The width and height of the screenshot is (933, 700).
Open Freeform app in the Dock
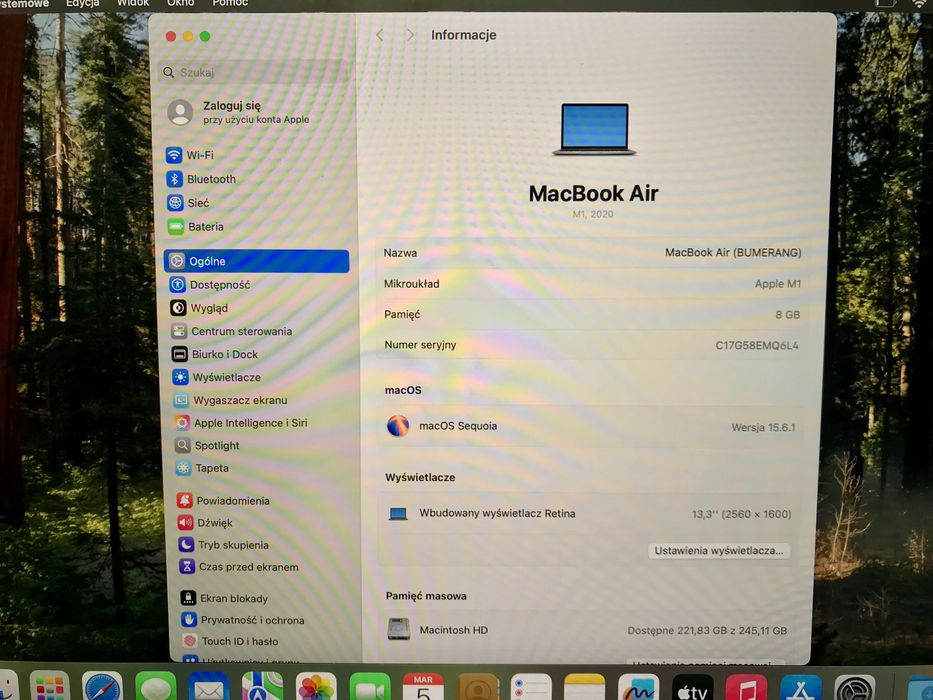[x=638, y=689]
